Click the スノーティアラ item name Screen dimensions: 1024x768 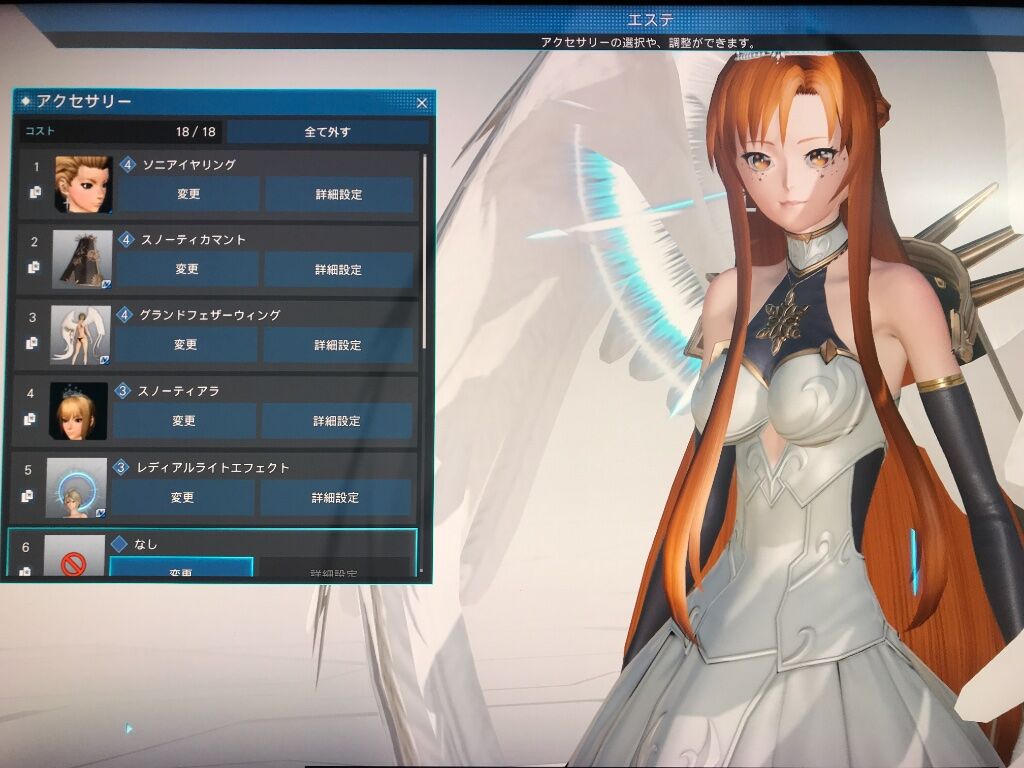[178, 391]
